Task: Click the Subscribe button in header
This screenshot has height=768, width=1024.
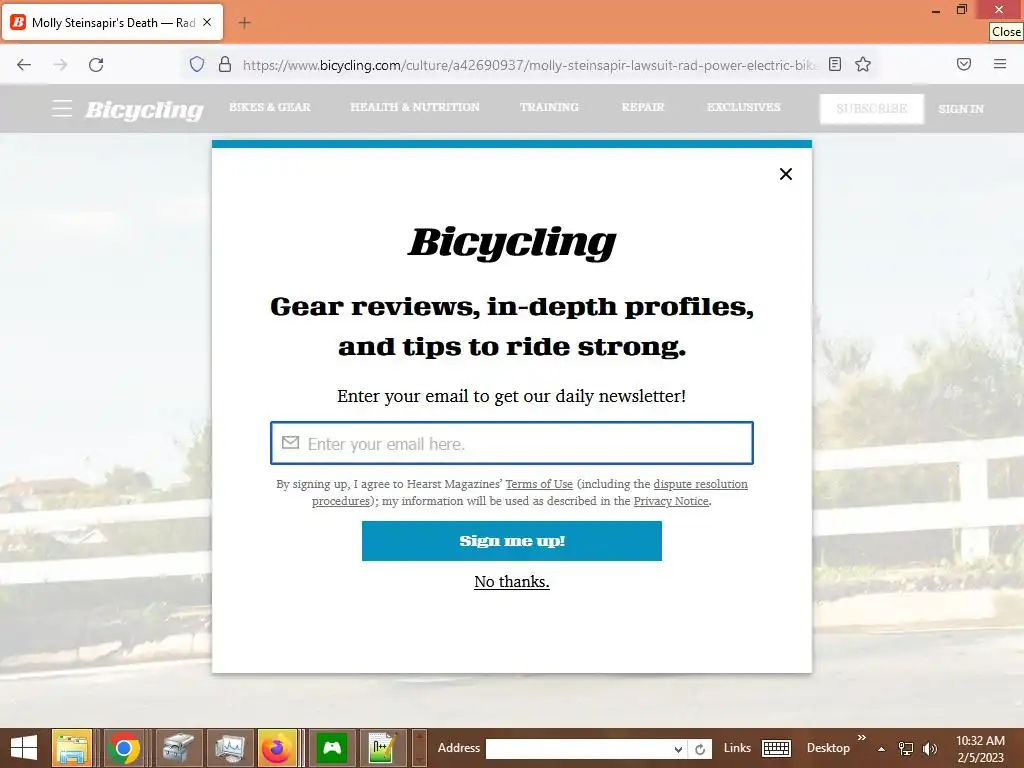Action: pyautogui.click(x=872, y=108)
